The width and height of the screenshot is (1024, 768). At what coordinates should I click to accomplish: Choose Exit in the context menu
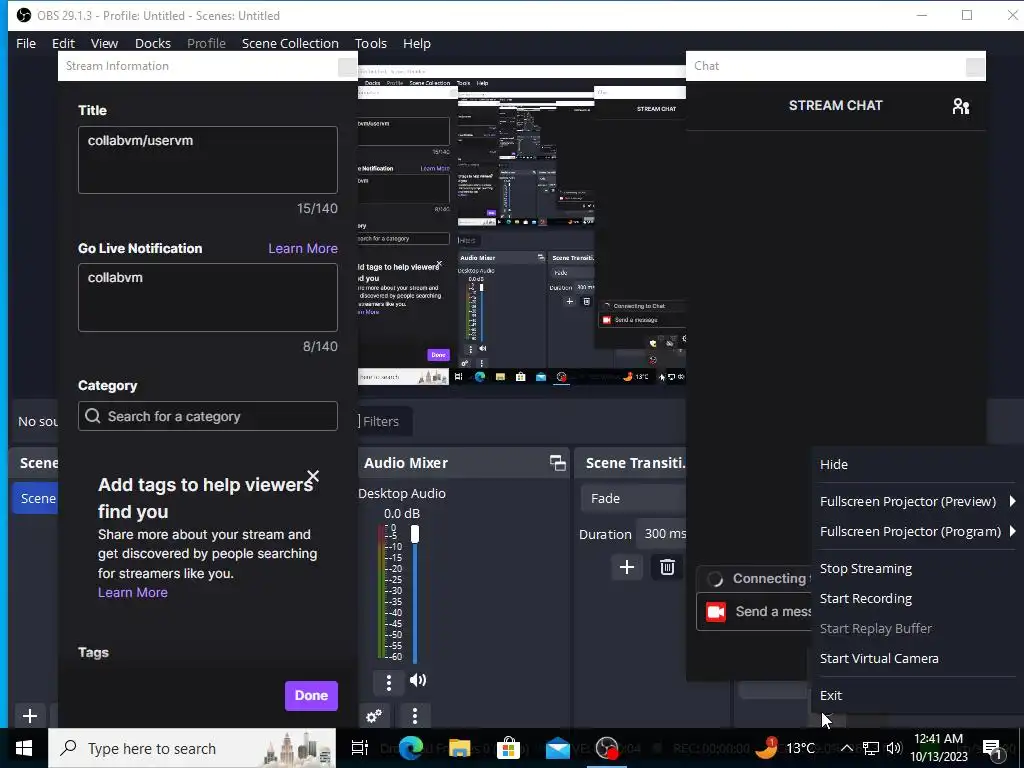[x=914, y=696]
